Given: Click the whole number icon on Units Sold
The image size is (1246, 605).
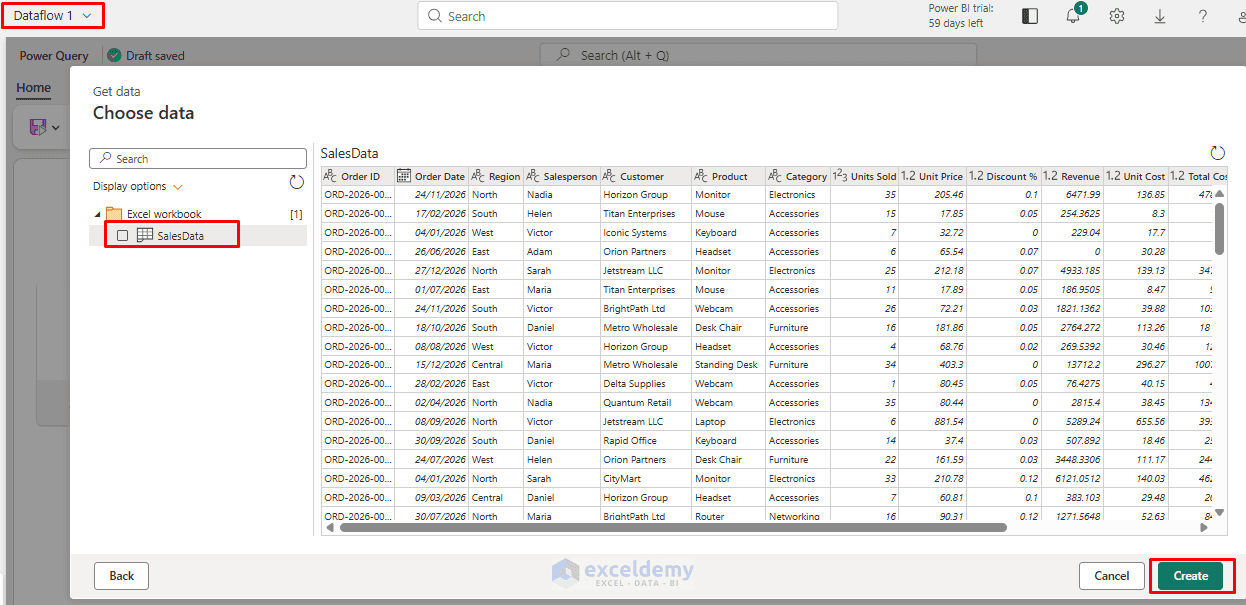Looking at the screenshot, I should pos(840,176).
